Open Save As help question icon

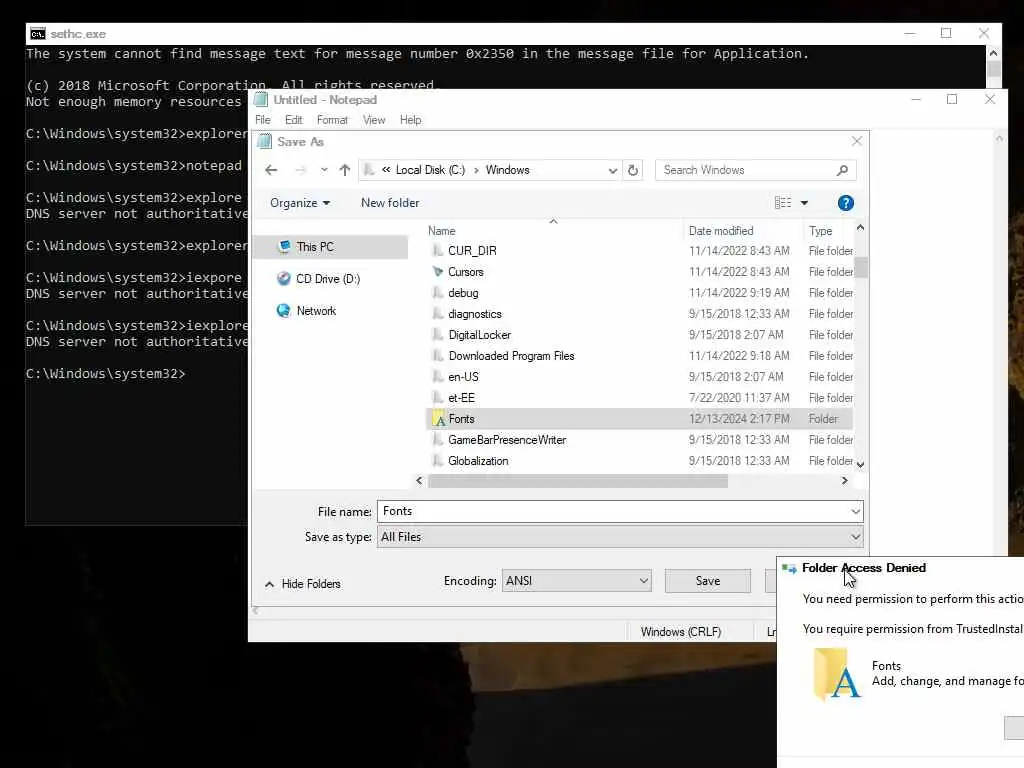pos(846,203)
